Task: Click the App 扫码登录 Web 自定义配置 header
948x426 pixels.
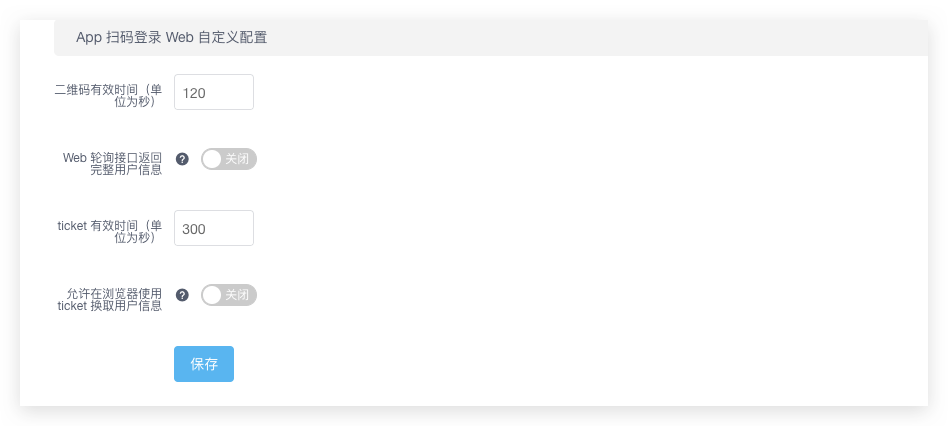Action: pyautogui.click(x=172, y=37)
